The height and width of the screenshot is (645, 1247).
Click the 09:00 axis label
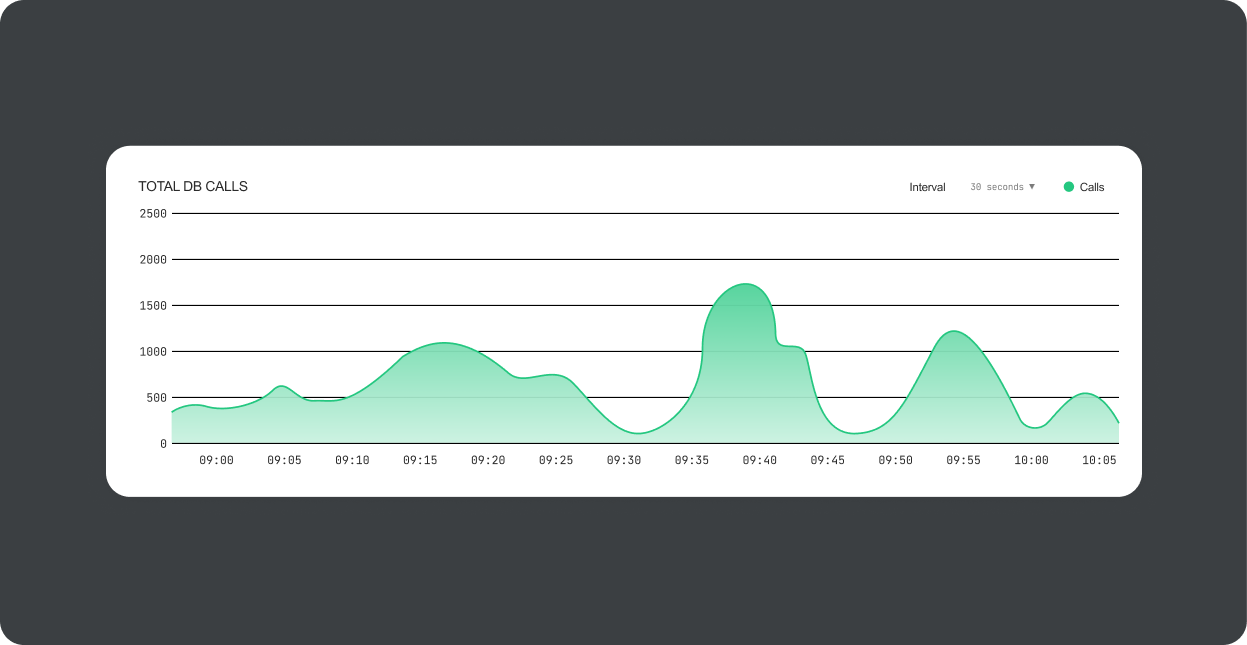point(217,460)
